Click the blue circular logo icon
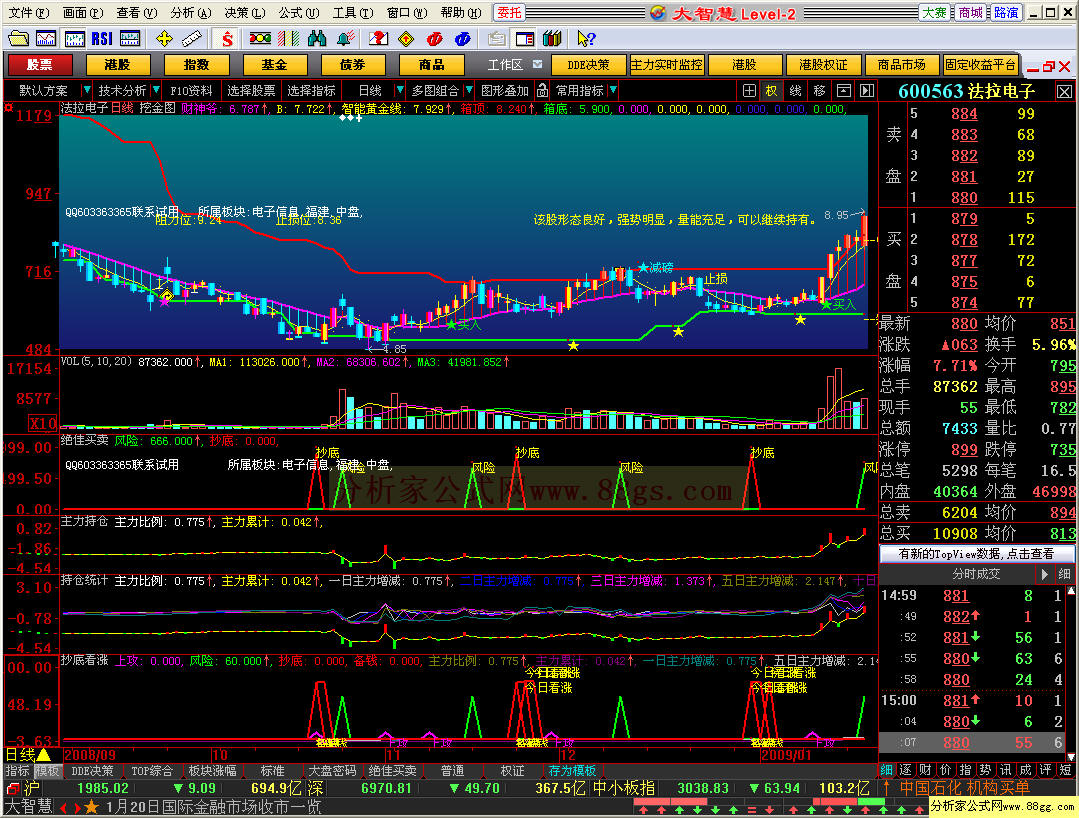 coord(462,39)
